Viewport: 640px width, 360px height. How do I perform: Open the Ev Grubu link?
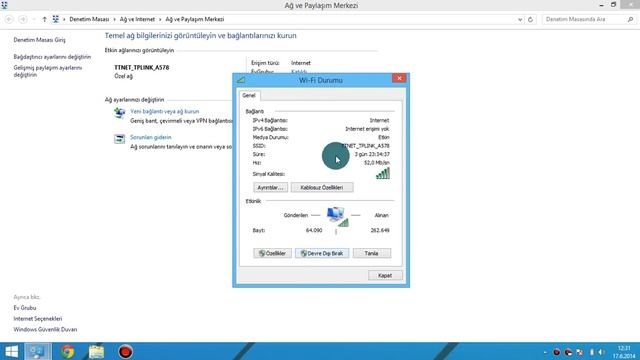[24, 308]
